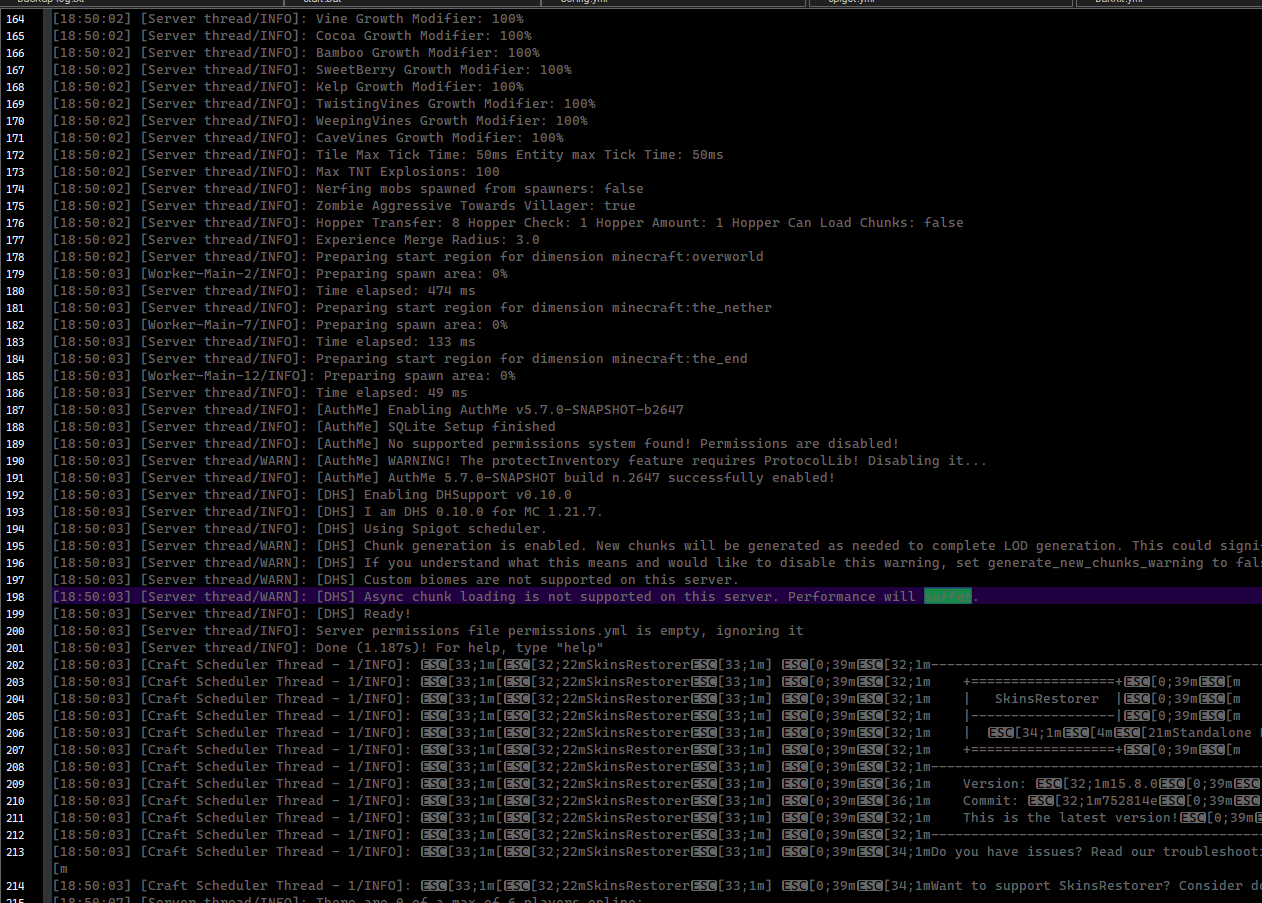Click "This is the latest version!" text
The image size is (1262, 903).
[1072, 818]
